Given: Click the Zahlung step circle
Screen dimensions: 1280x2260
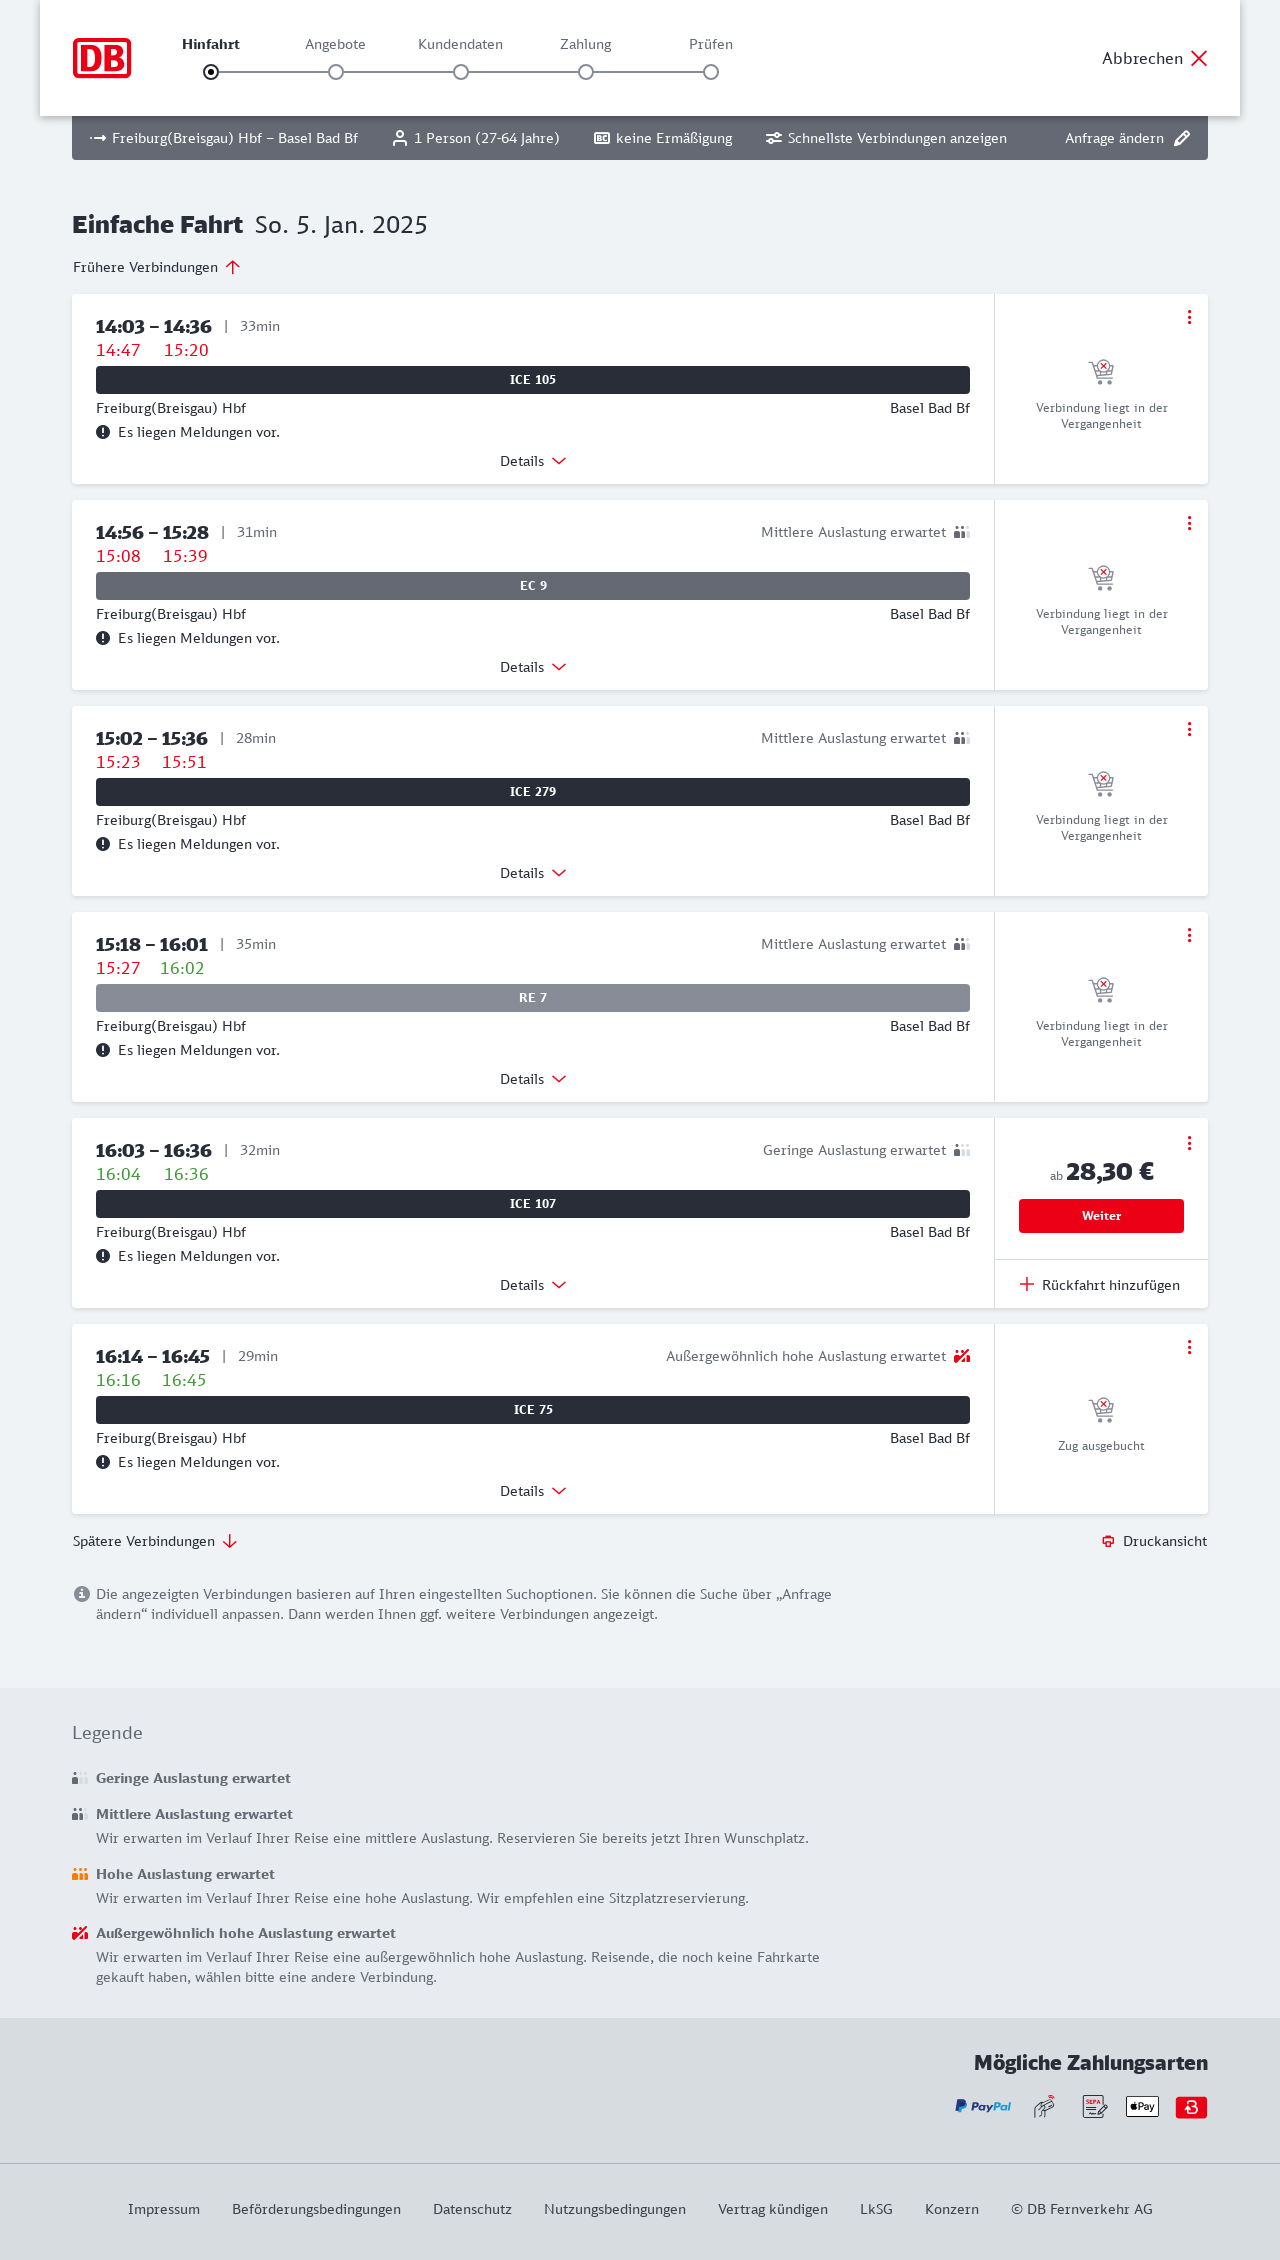Looking at the screenshot, I should coord(586,72).
